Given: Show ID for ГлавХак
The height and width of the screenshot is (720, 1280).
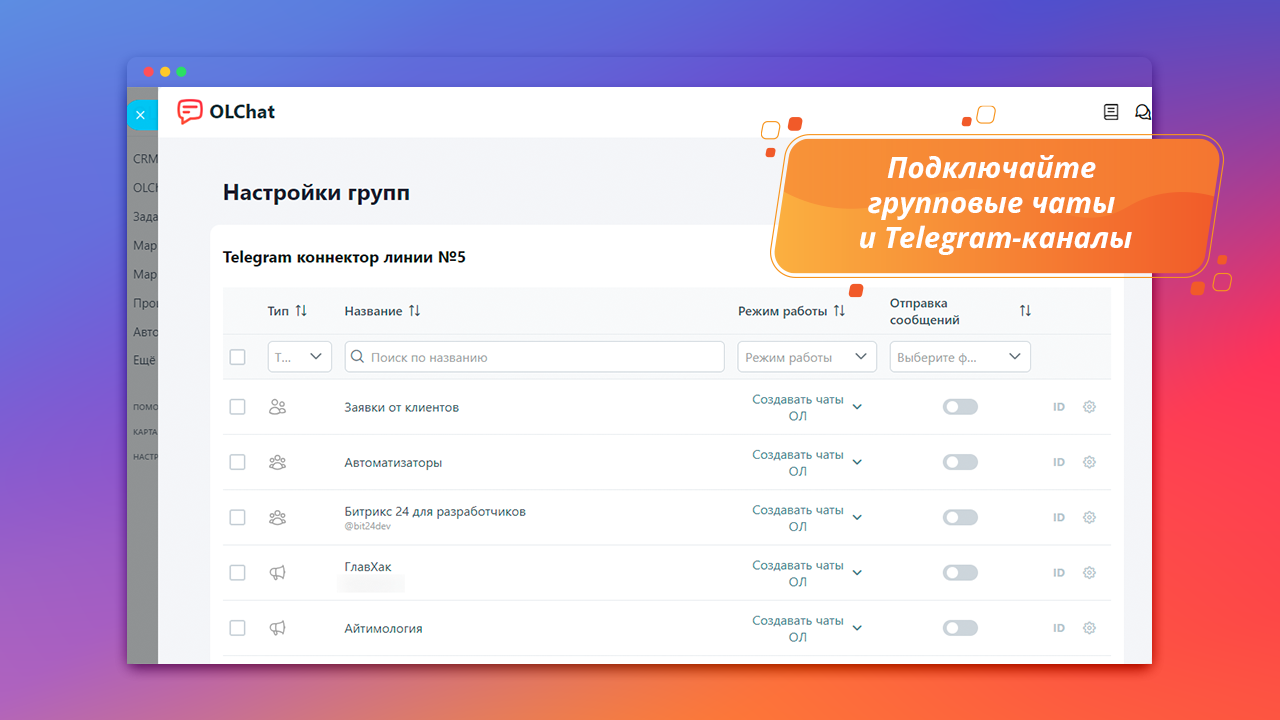Looking at the screenshot, I should click(1059, 573).
